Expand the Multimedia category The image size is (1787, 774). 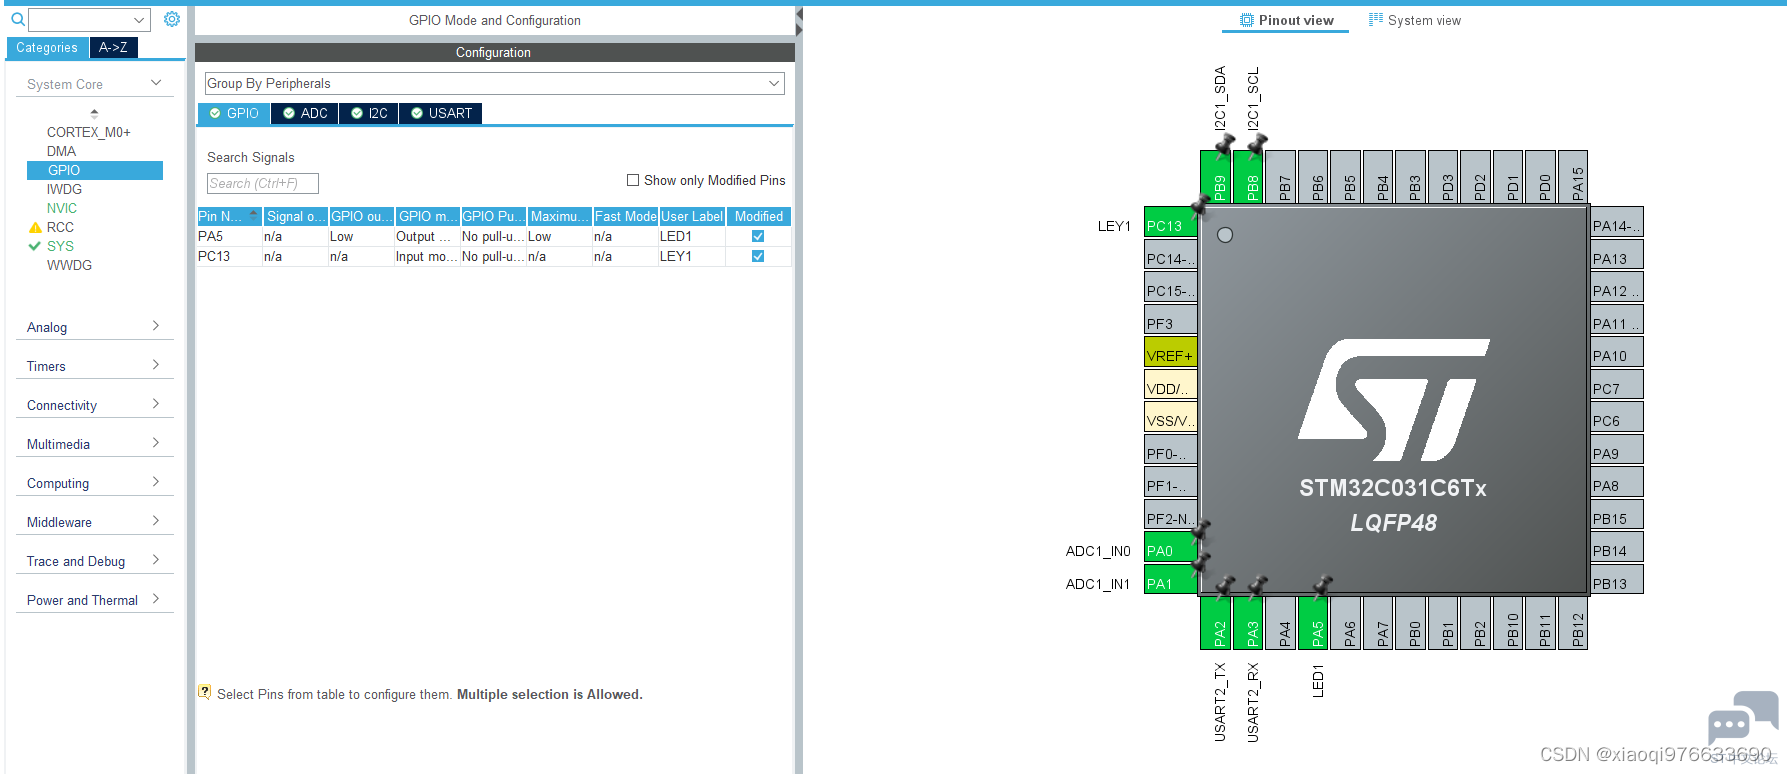click(x=94, y=444)
